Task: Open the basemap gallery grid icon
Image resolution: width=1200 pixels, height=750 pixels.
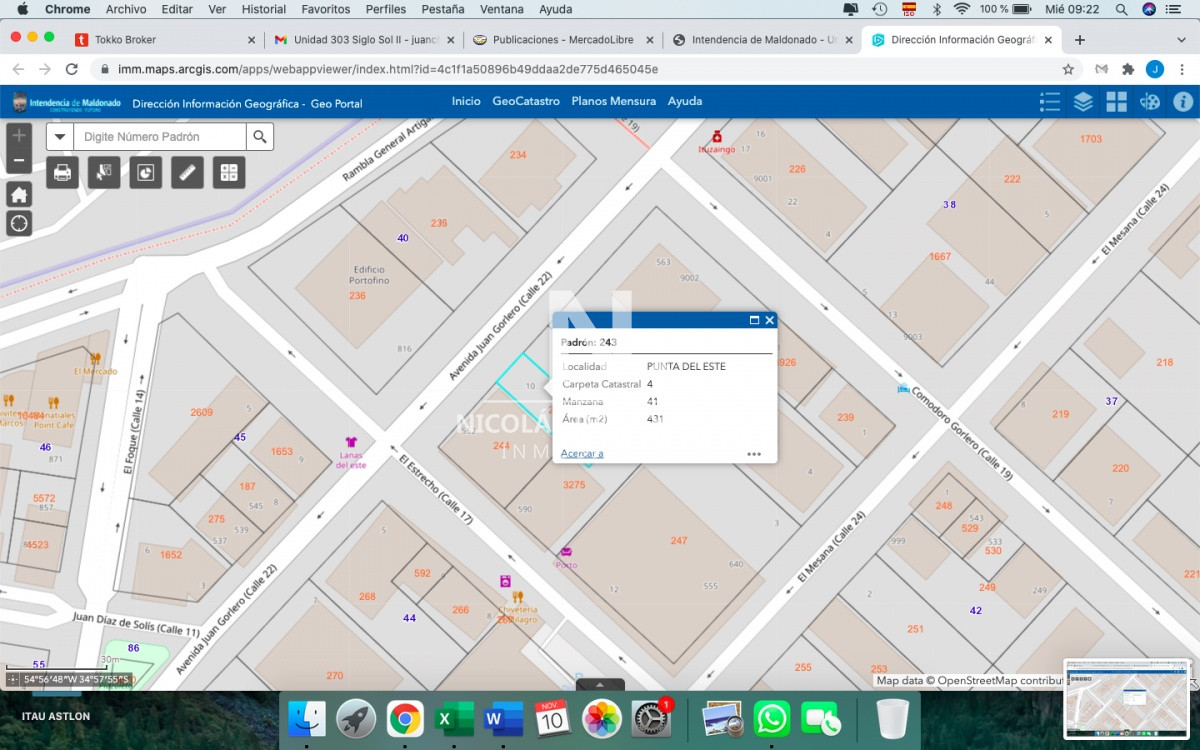Action: [x=1116, y=102]
